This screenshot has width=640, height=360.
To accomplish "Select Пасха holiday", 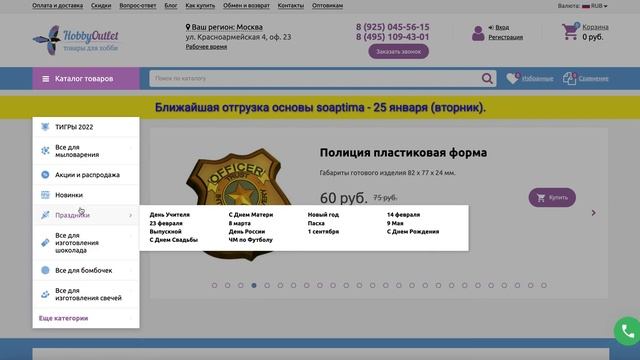I will point(316,223).
